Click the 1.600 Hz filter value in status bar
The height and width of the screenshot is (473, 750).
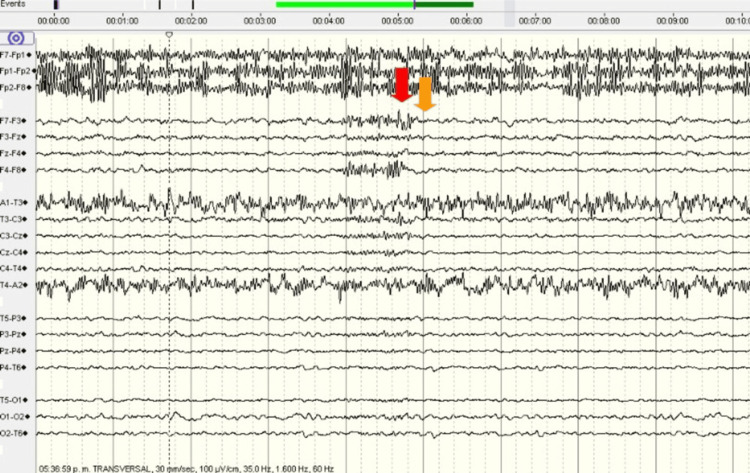coord(291,469)
